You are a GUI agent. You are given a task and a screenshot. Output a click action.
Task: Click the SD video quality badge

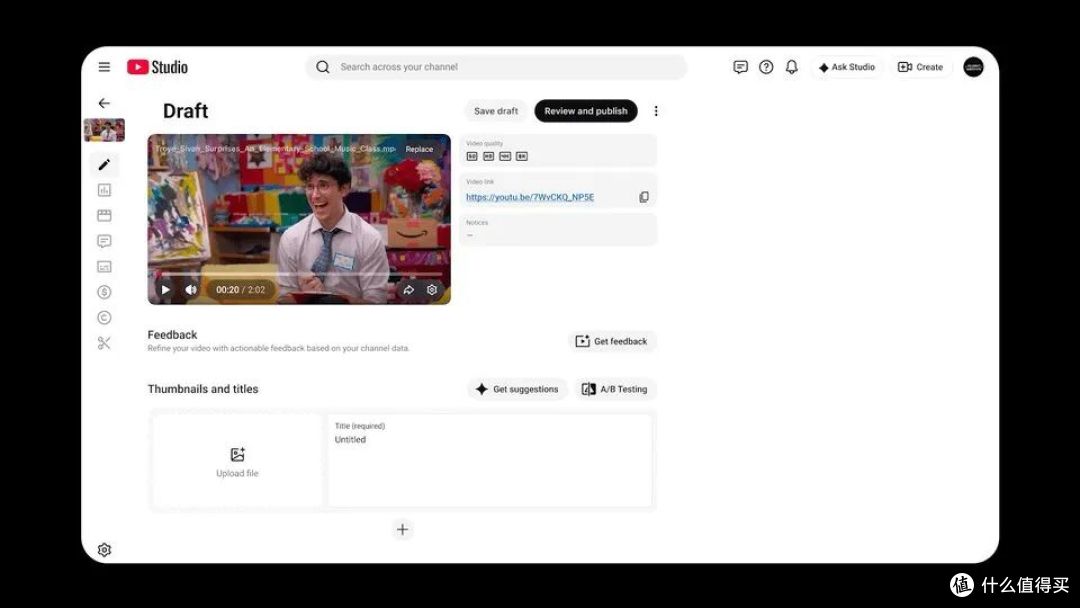tap(472, 156)
